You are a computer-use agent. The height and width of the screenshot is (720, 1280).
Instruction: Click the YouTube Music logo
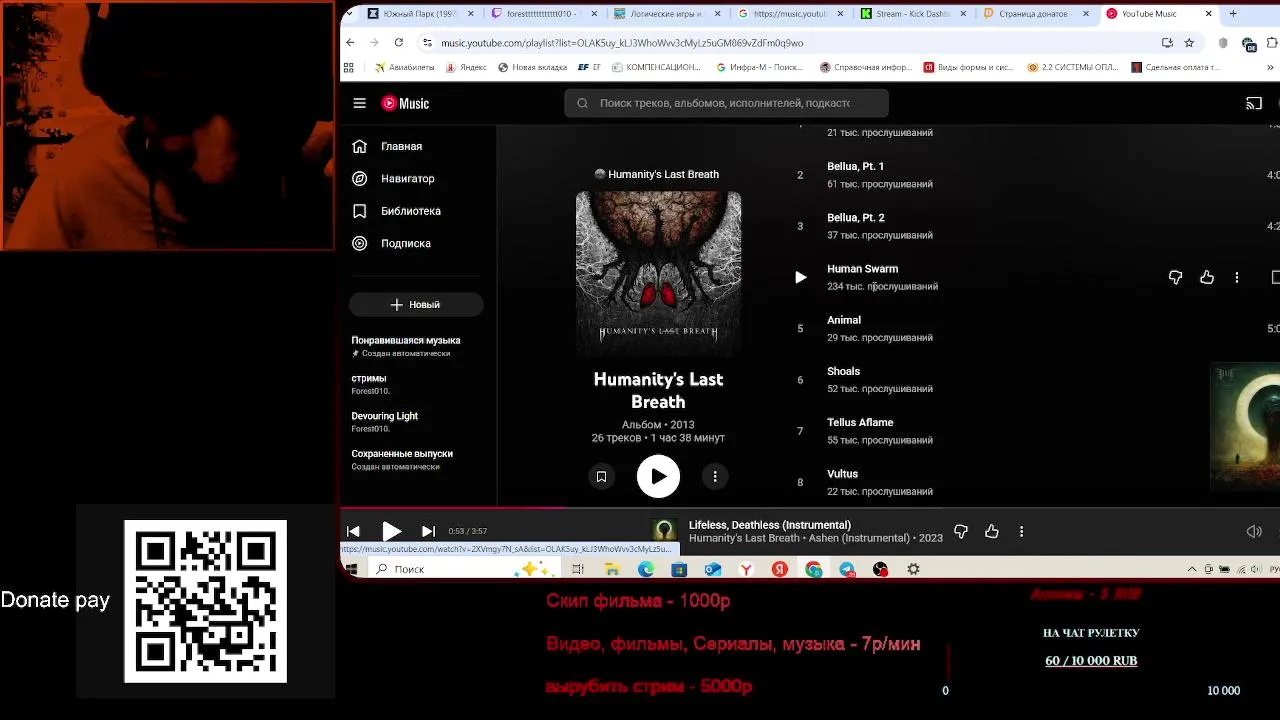click(x=405, y=103)
